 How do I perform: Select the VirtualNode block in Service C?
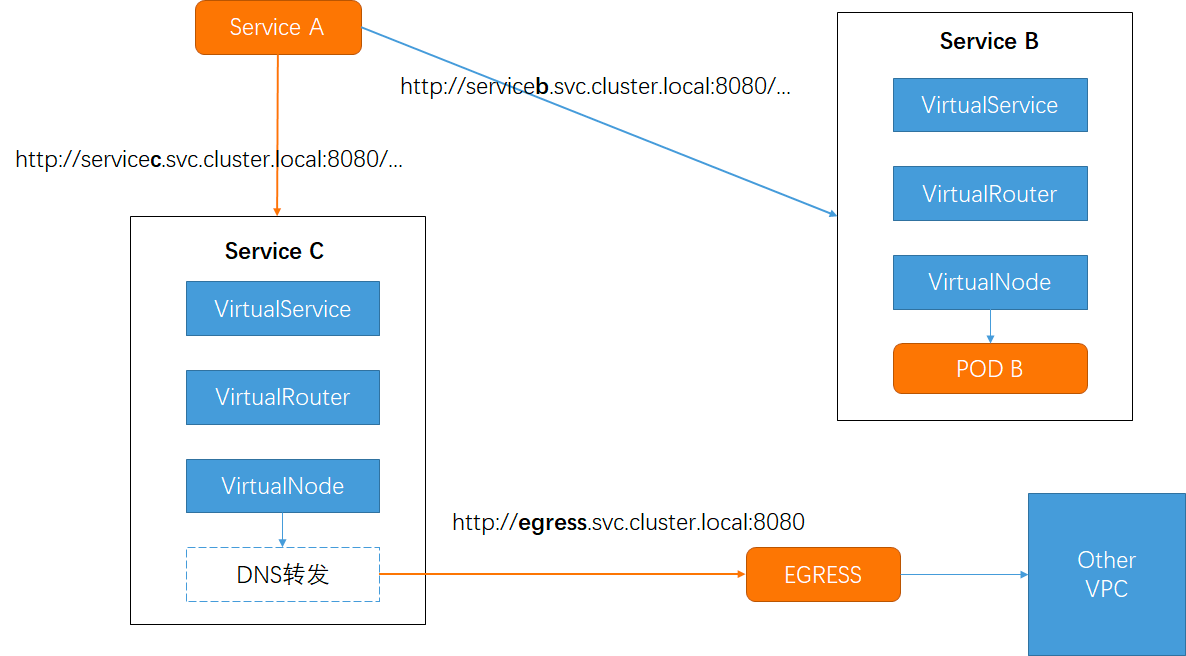click(283, 486)
